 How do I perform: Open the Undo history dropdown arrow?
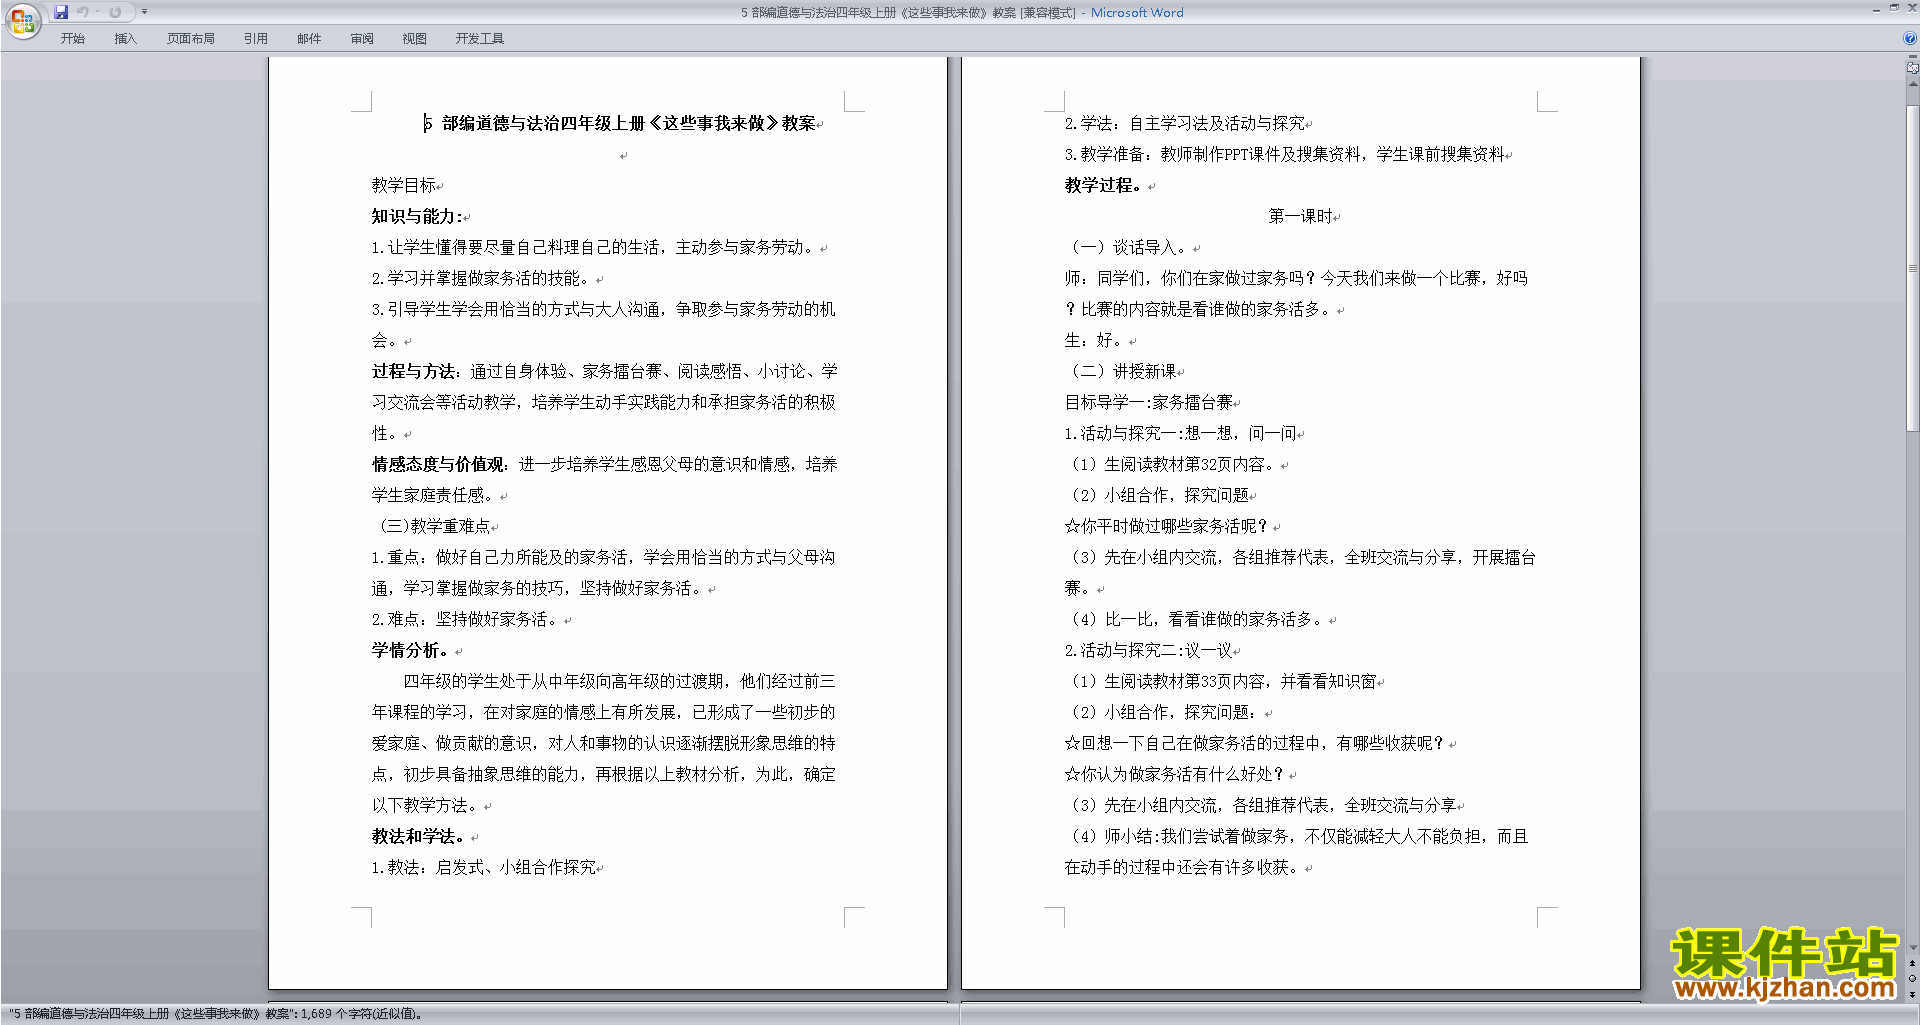(x=97, y=12)
